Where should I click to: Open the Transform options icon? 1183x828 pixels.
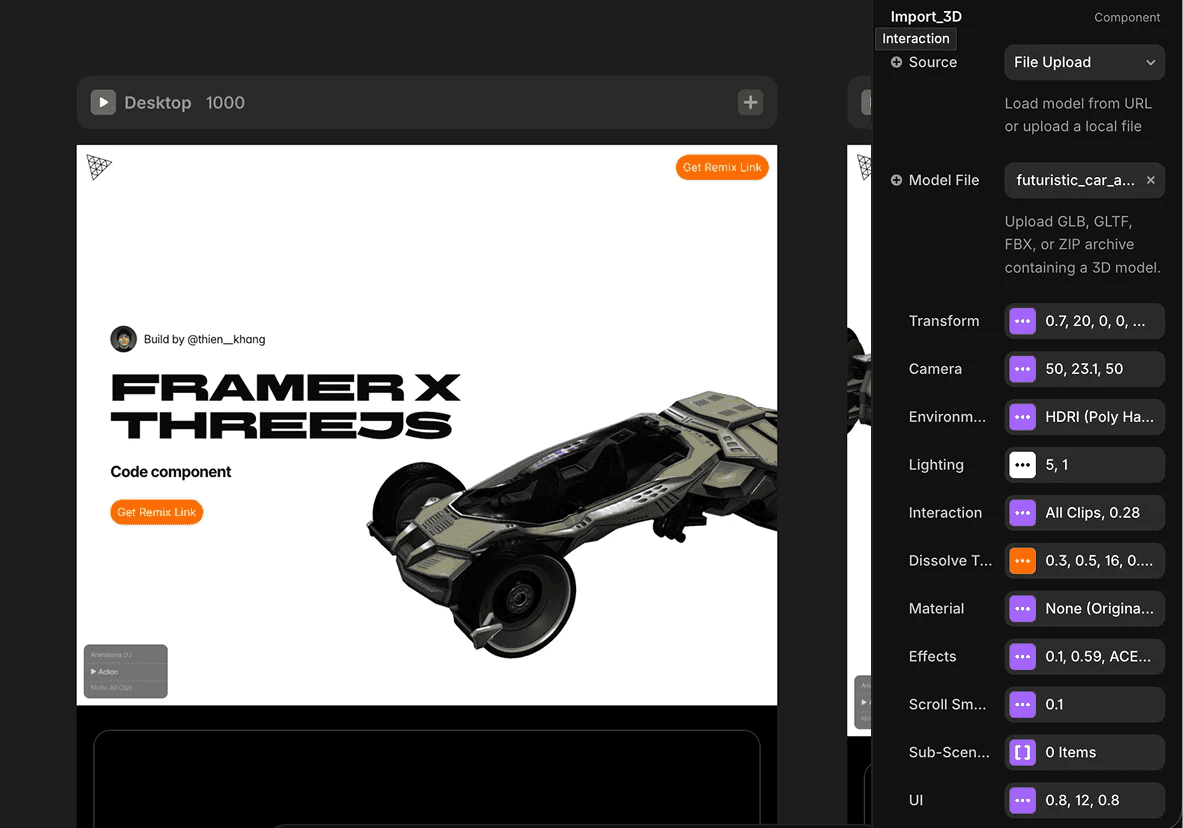[x=1022, y=322]
